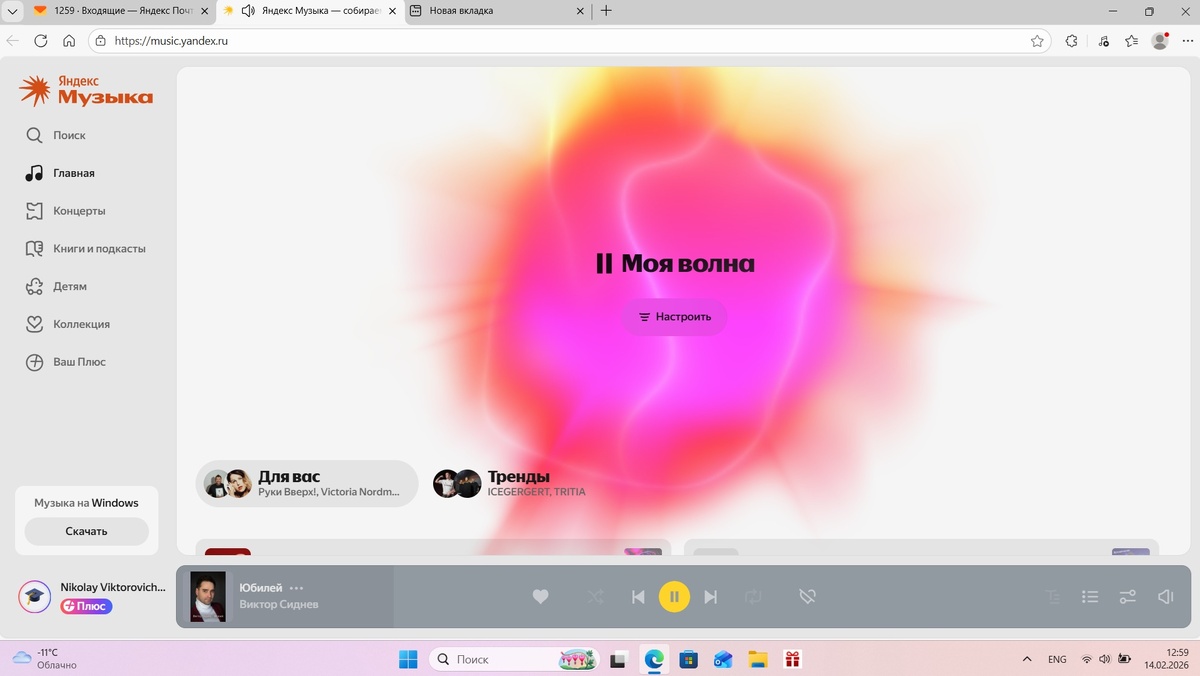
Task: Open the track title Юбилей
Action: tap(261, 588)
